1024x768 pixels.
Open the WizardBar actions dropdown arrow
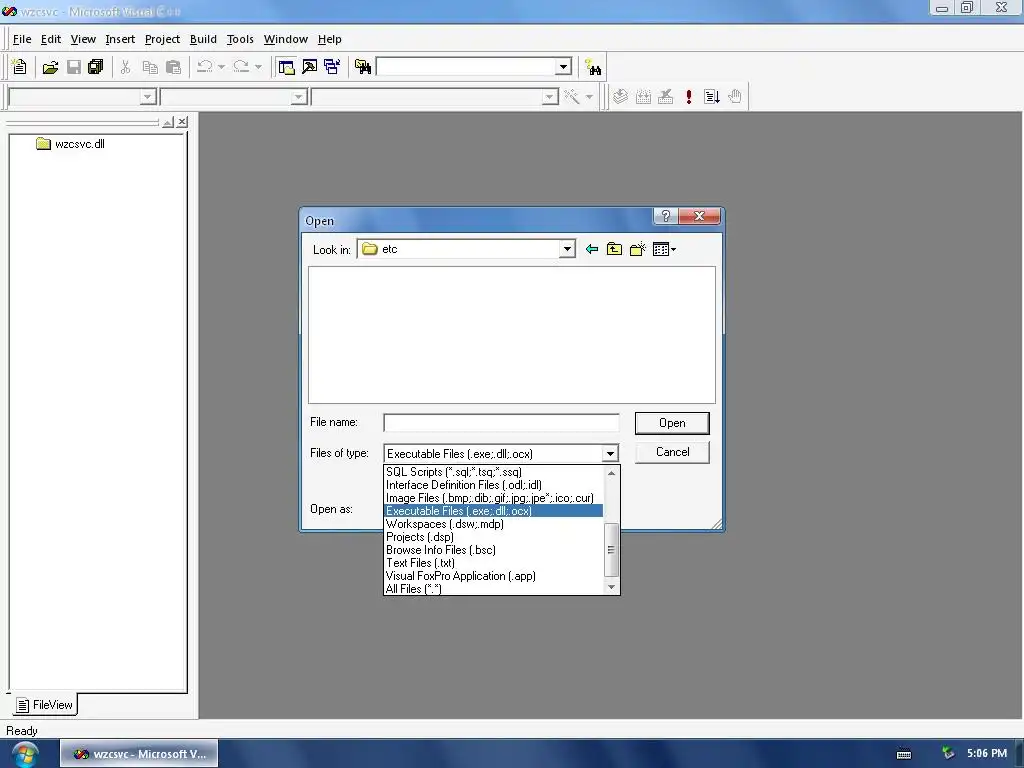589,97
